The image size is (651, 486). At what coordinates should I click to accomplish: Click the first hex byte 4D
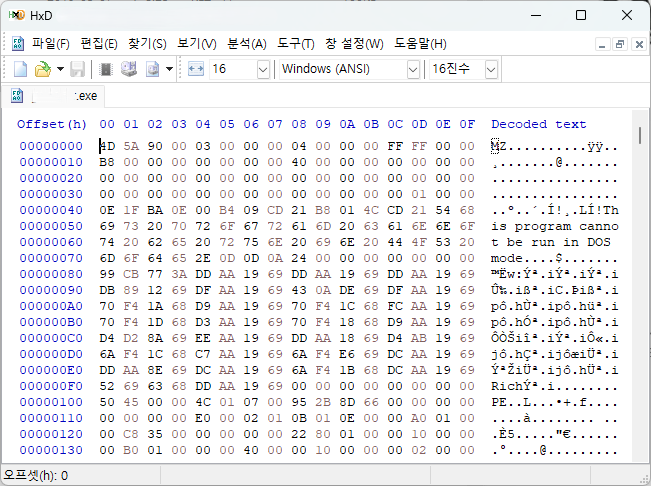(107, 146)
